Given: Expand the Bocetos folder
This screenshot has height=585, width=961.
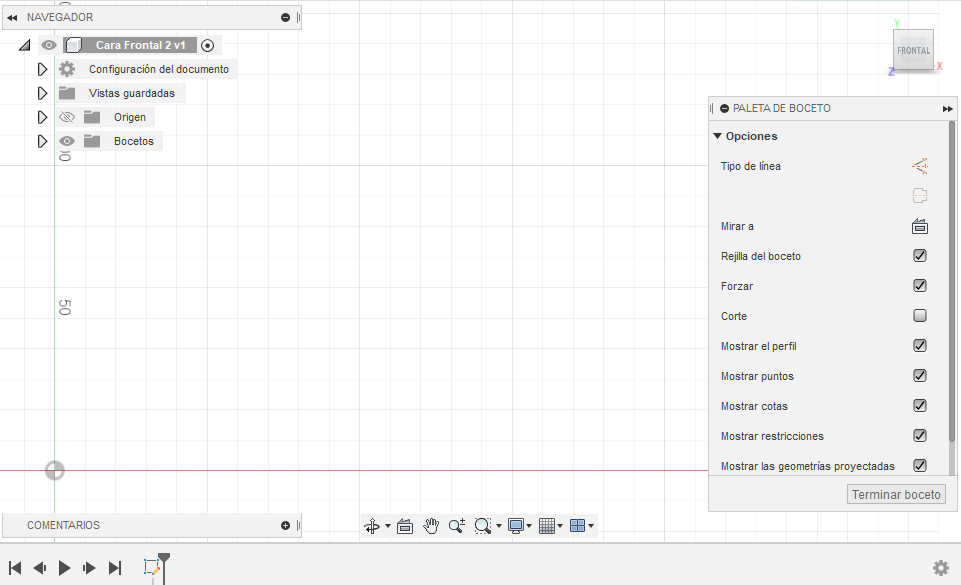Looking at the screenshot, I should click(42, 141).
